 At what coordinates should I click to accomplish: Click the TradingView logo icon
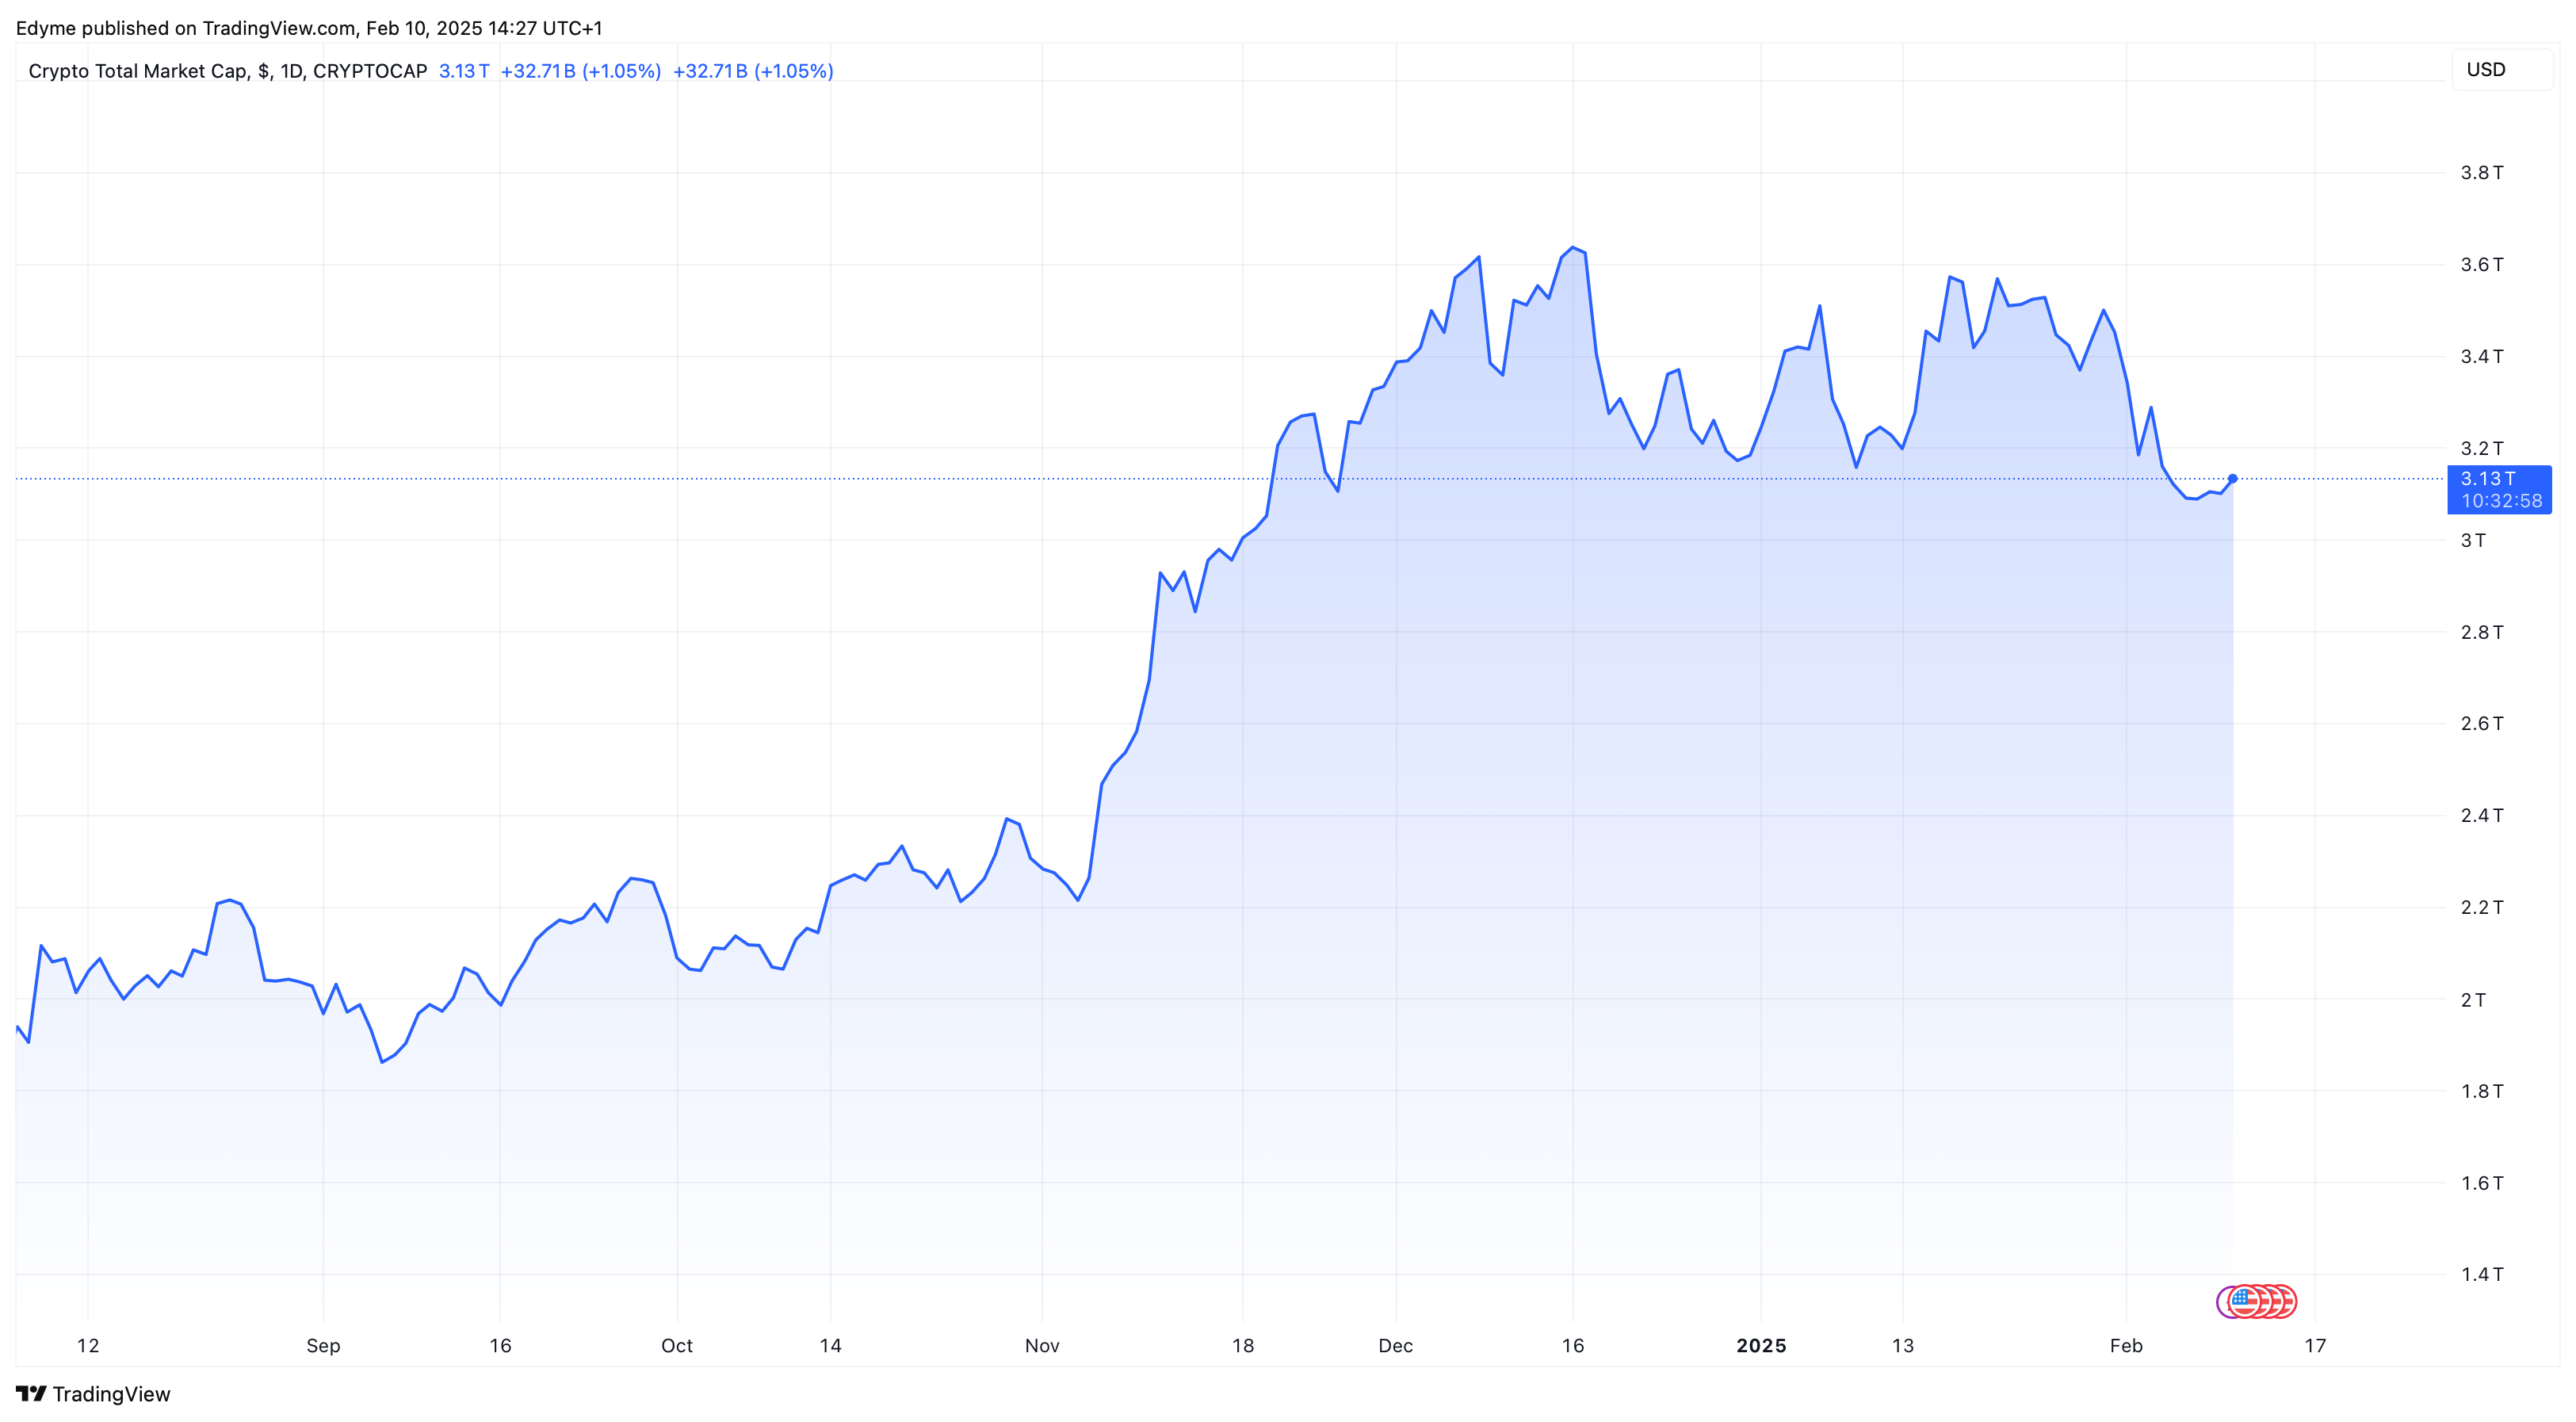pos(31,1393)
